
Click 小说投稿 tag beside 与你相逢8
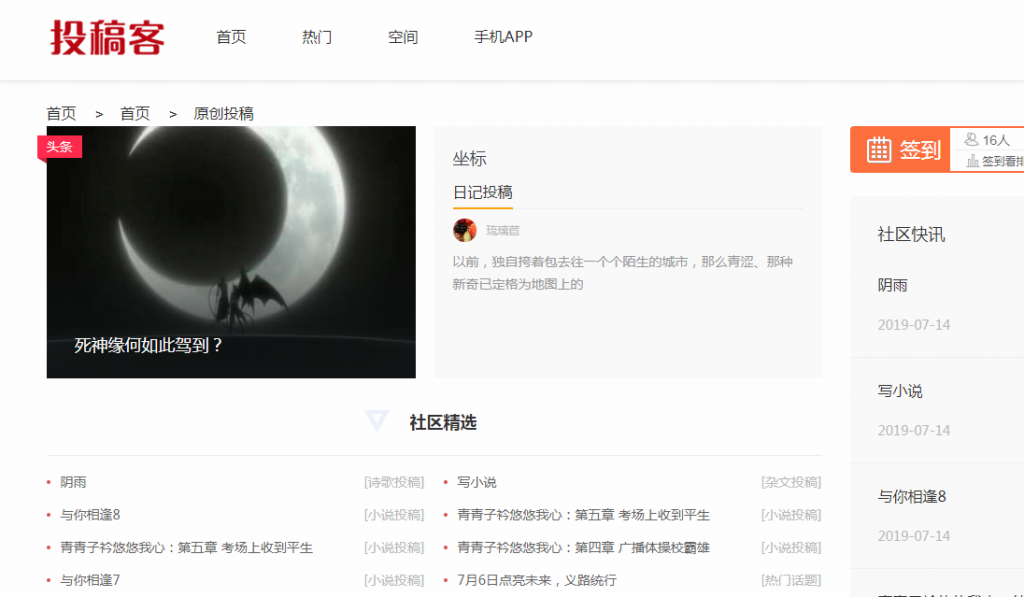(394, 515)
